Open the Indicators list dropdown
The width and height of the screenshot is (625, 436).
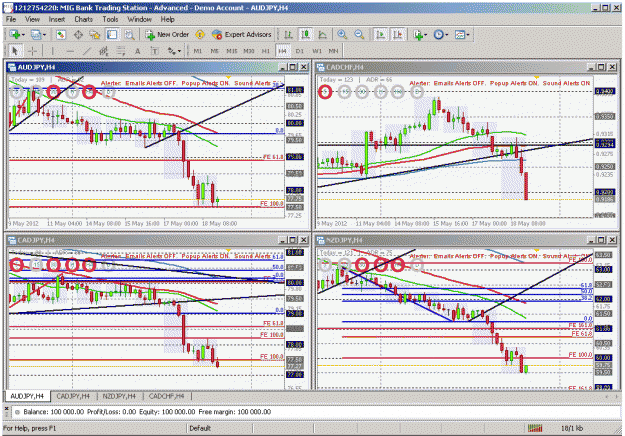pyautogui.click(x=420, y=35)
